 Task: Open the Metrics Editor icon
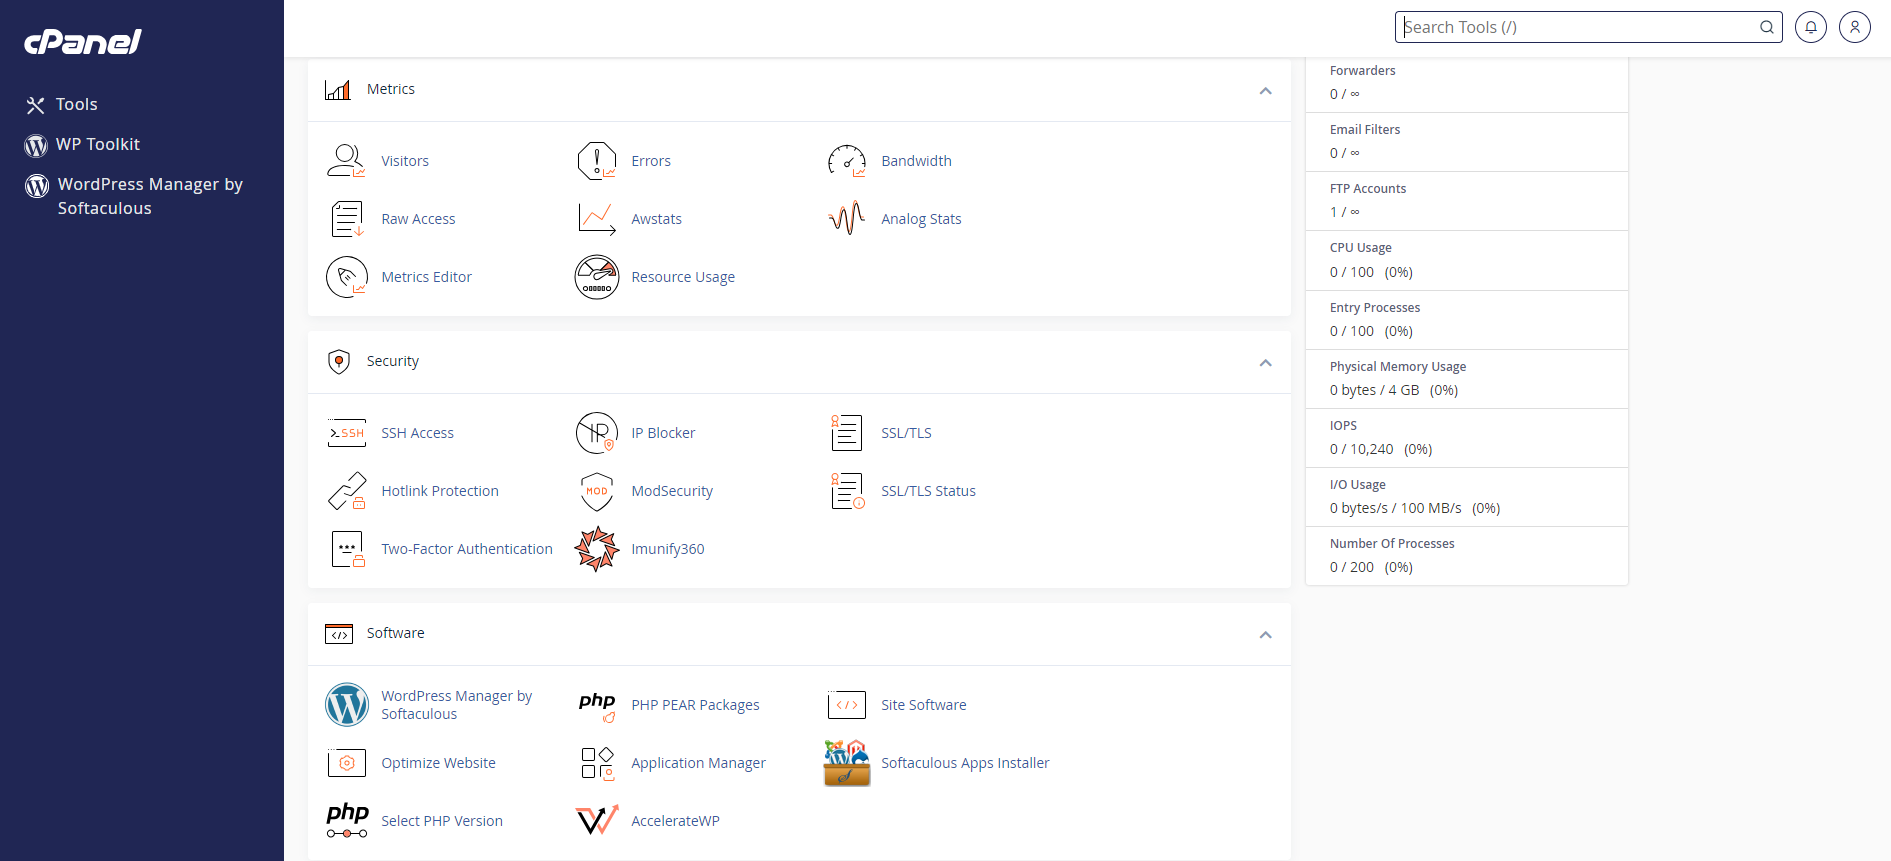click(347, 277)
